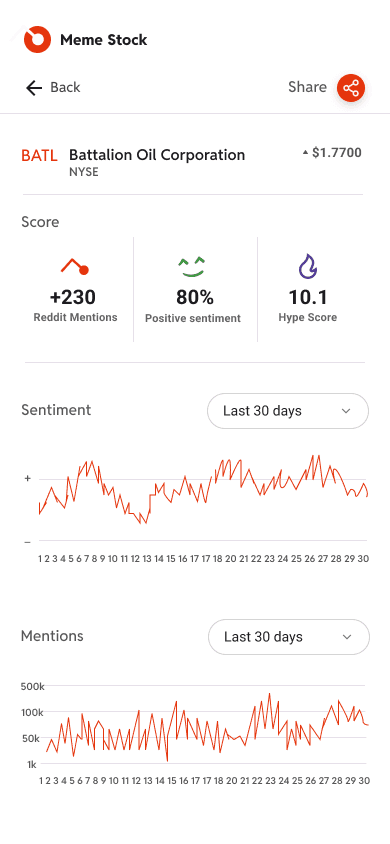
Task: Select the Reddit Mentions trend icon
Action: pyautogui.click(x=75, y=266)
